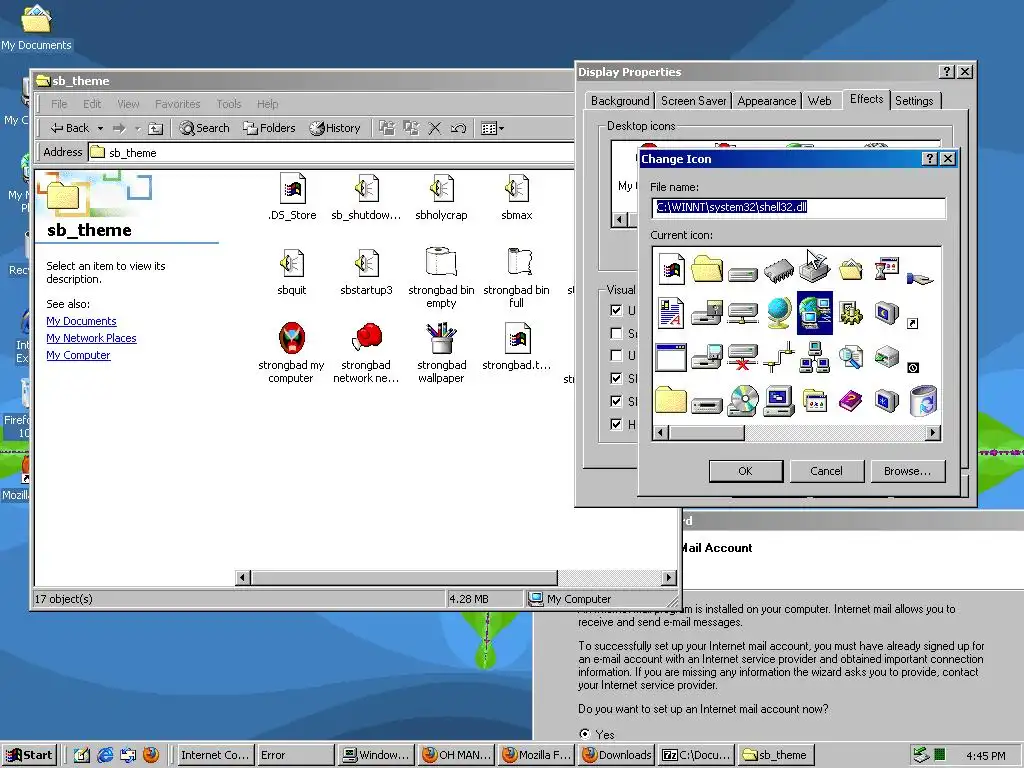Image resolution: width=1024 pixels, height=768 pixels.
Task: Pick the monitor with moon icon
Action: 886,313
